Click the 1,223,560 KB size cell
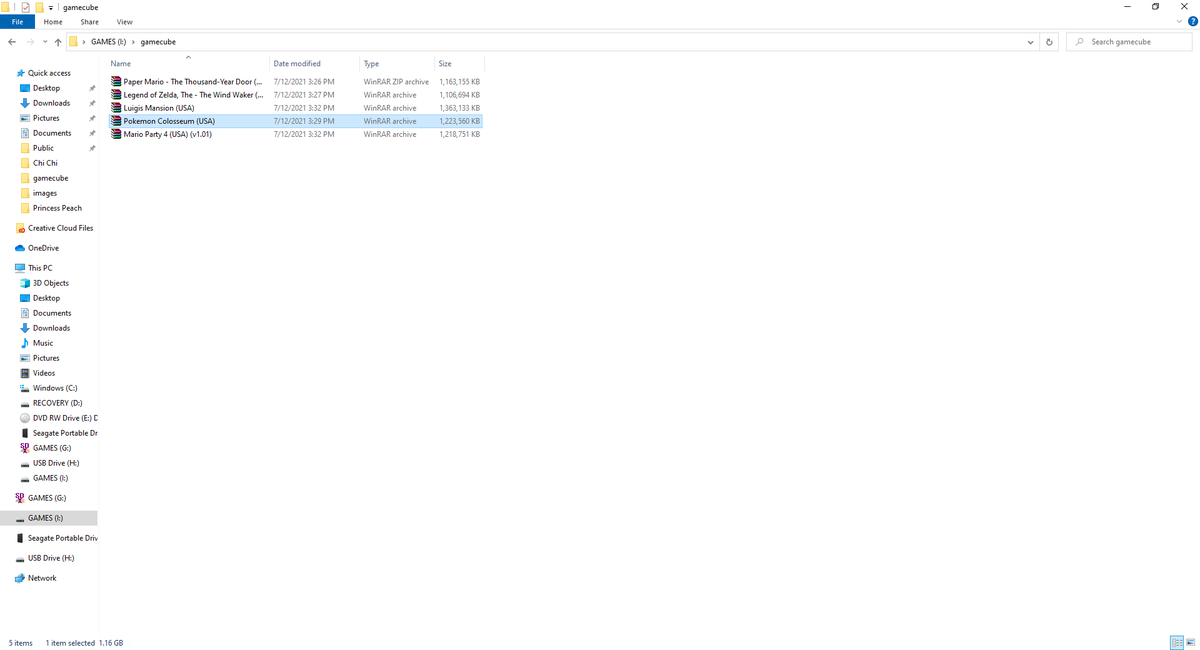1200x650 pixels. [459, 121]
